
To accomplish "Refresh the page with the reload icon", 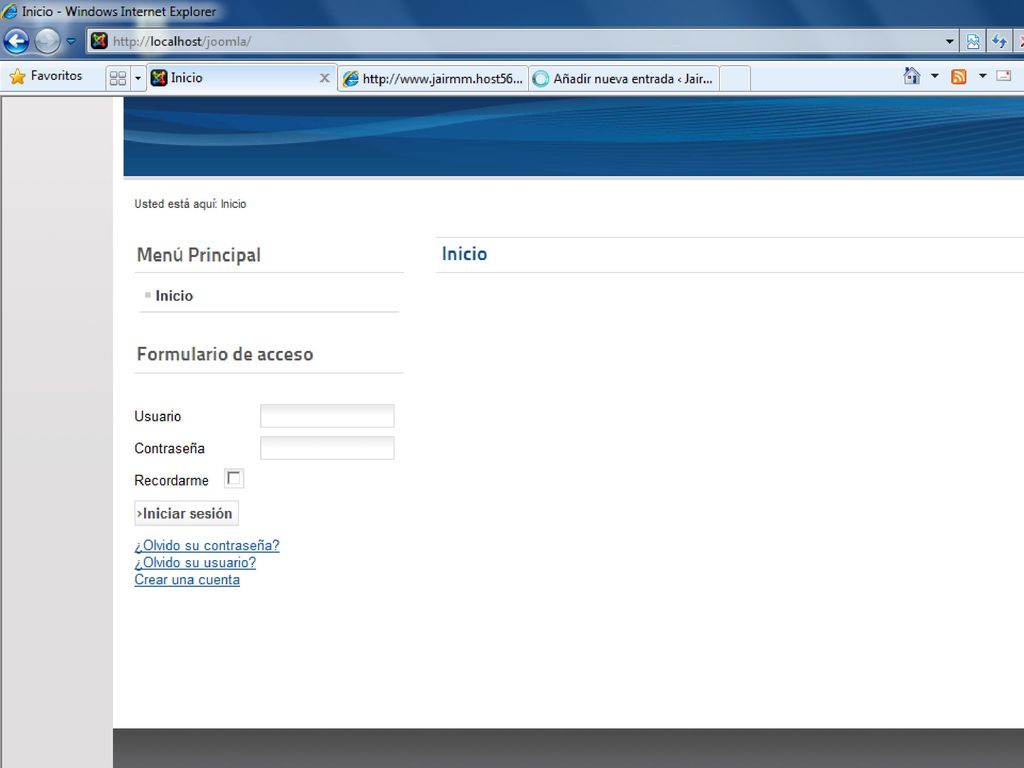I will pos(999,41).
